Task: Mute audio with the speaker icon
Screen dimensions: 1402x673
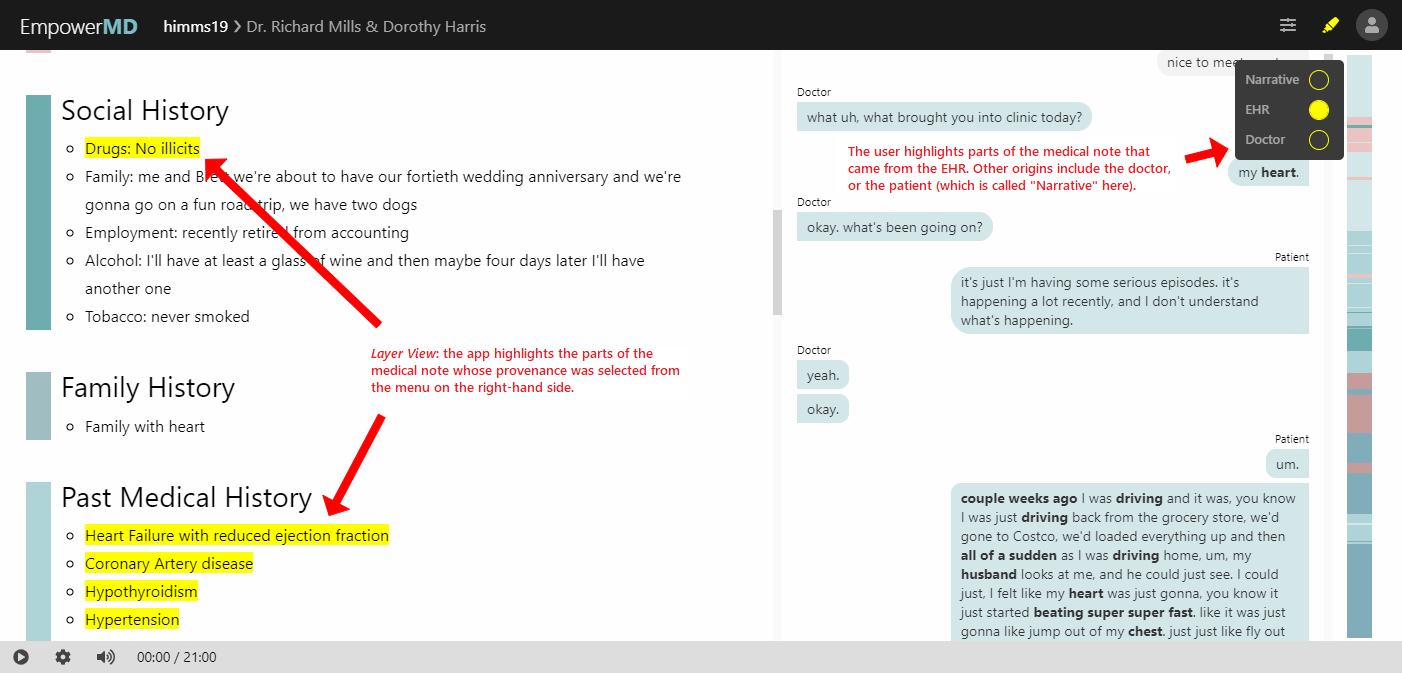Action: [105, 657]
